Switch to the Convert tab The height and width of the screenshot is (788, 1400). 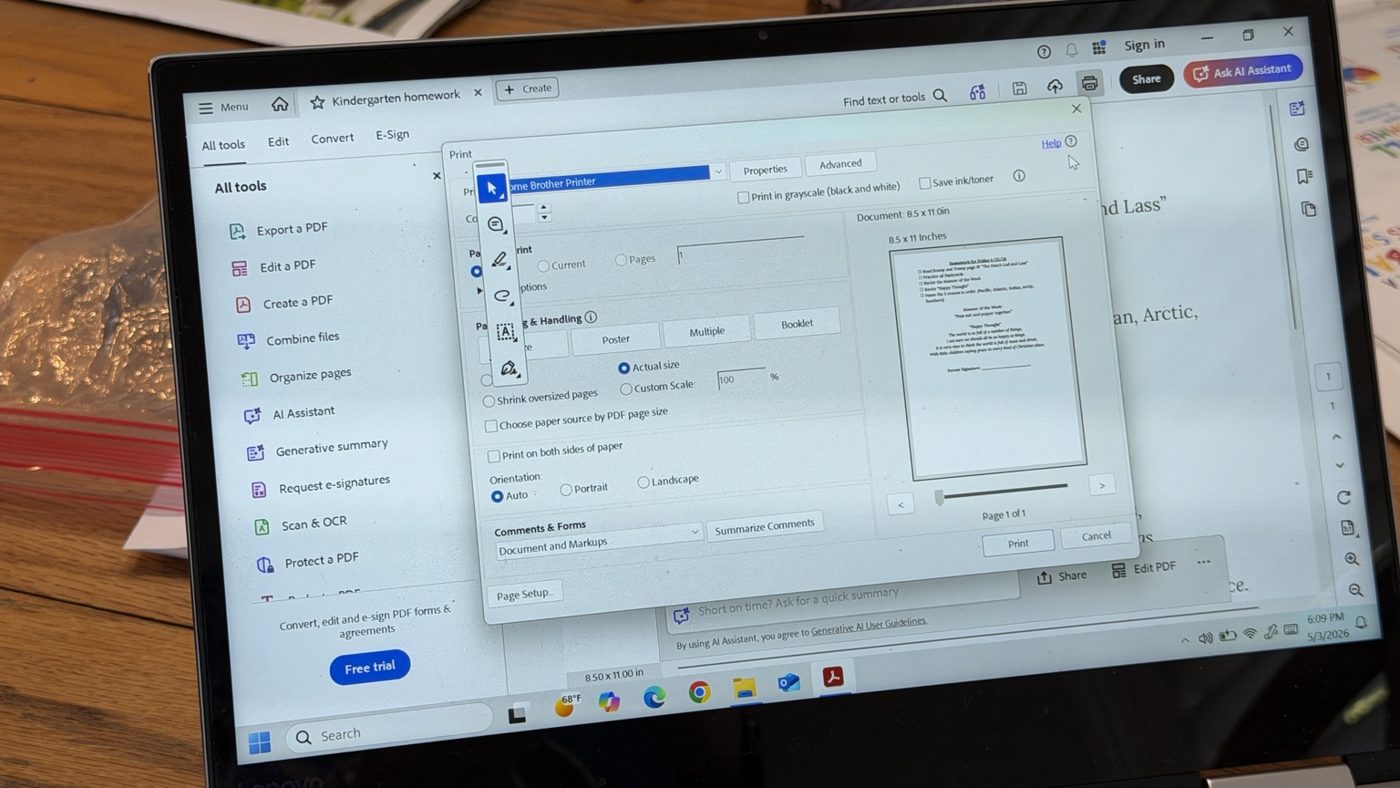[332, 139]
